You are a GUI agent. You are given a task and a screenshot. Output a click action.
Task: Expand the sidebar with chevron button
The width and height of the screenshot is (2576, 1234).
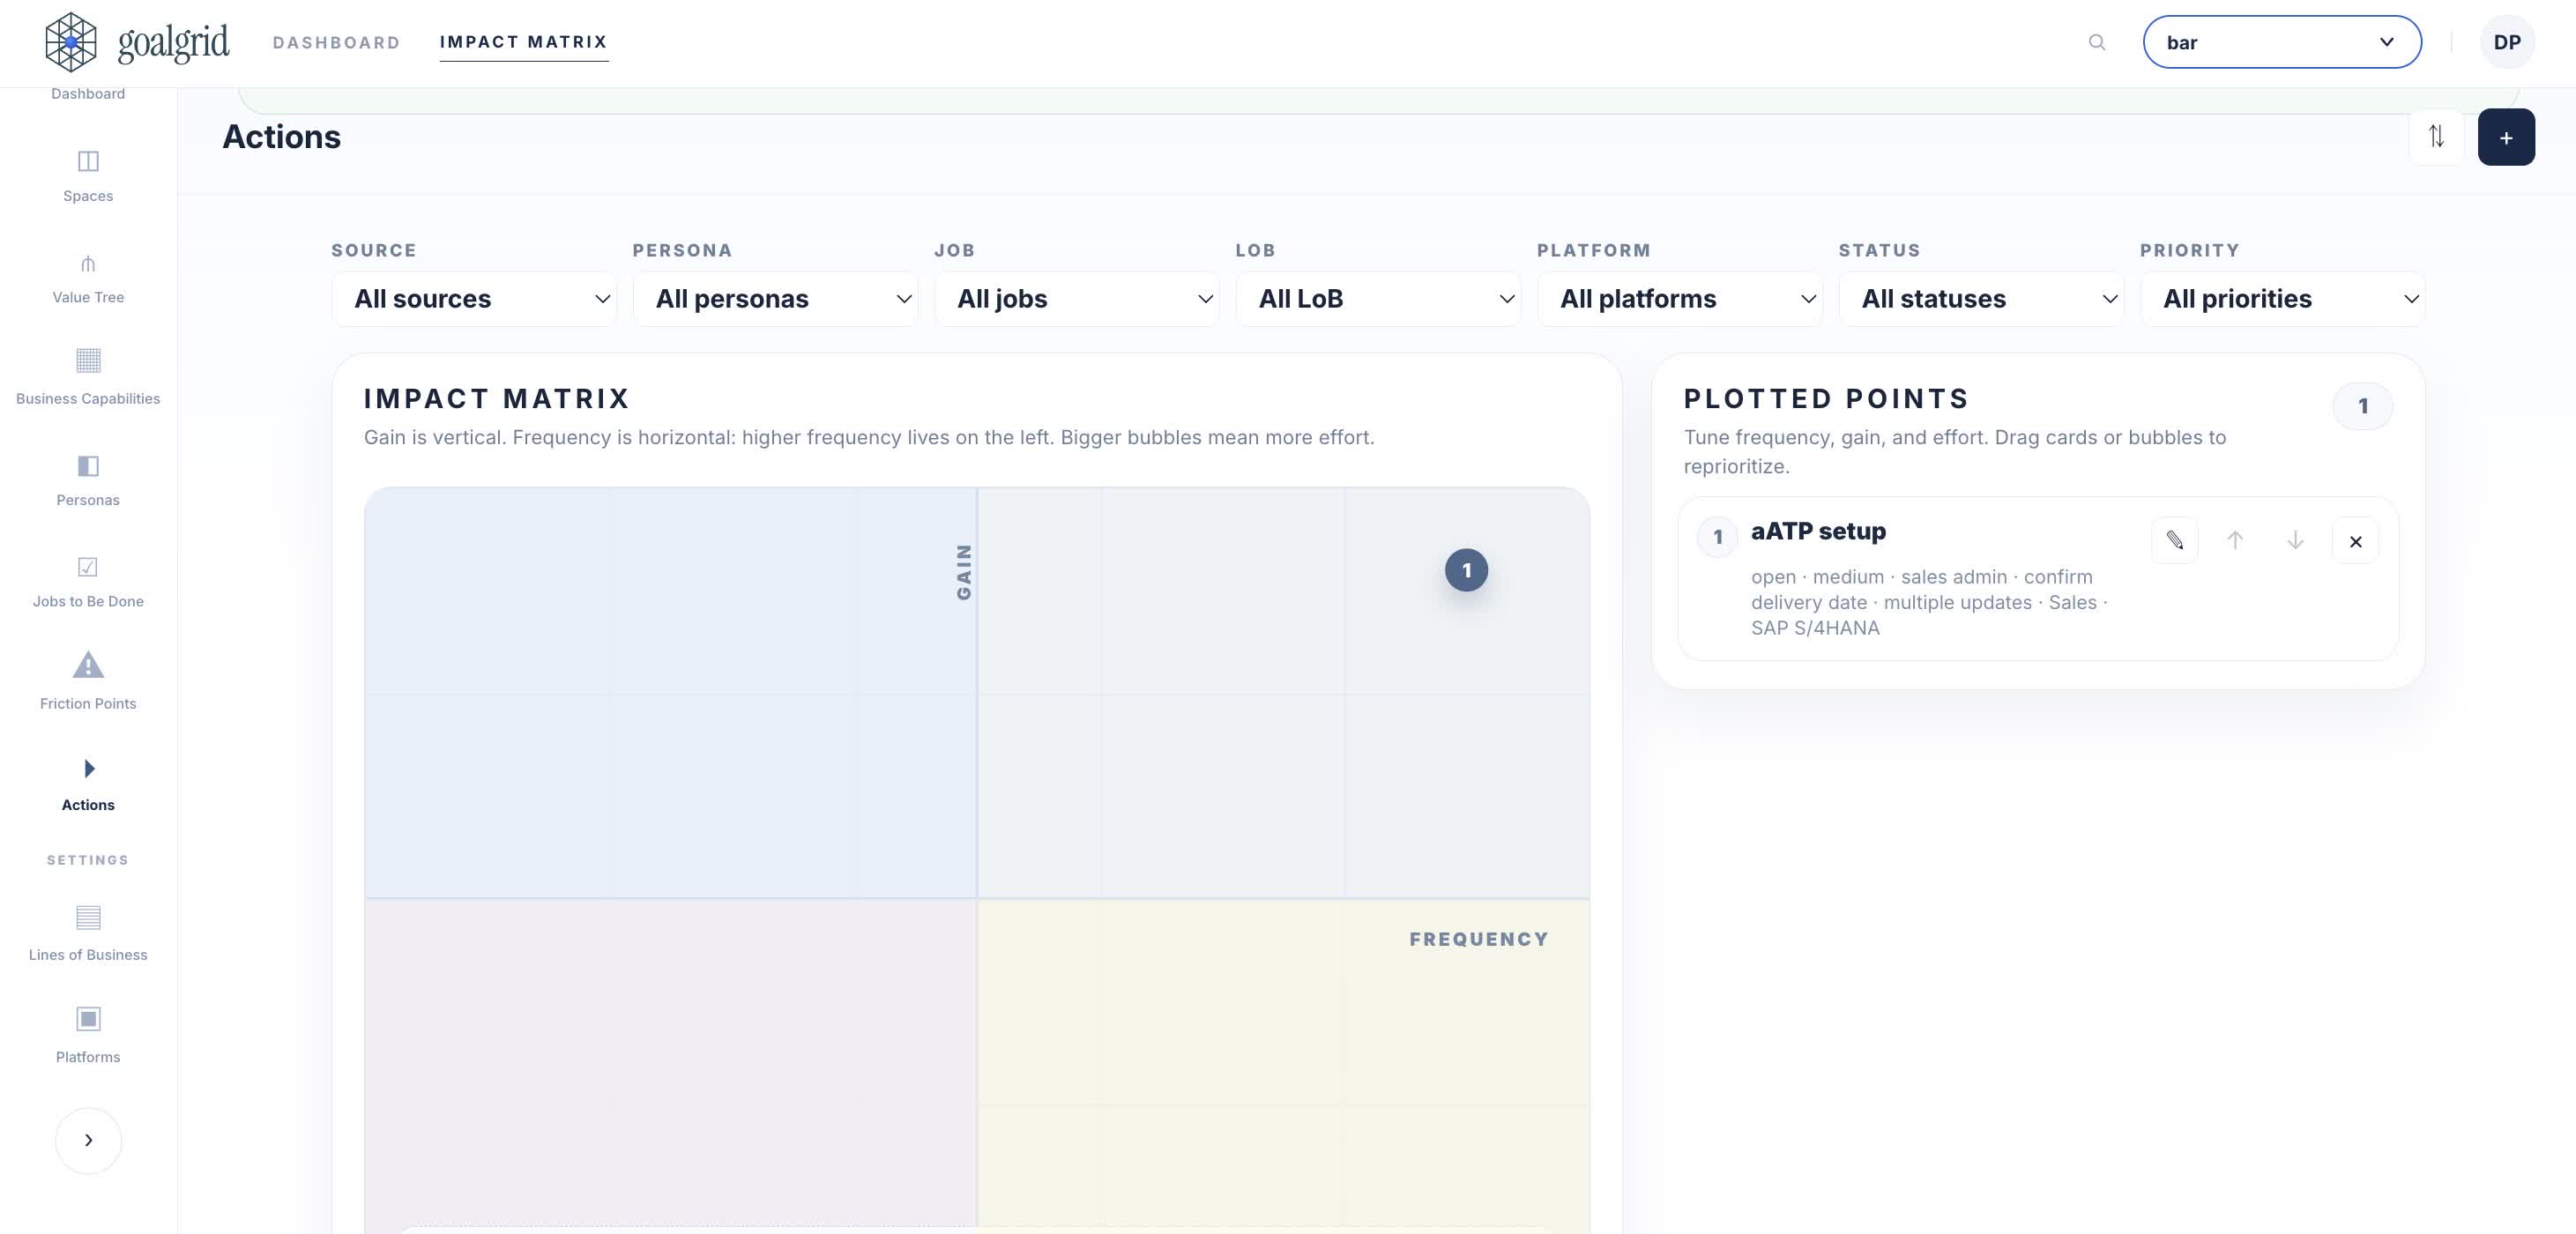point(88,1140)
